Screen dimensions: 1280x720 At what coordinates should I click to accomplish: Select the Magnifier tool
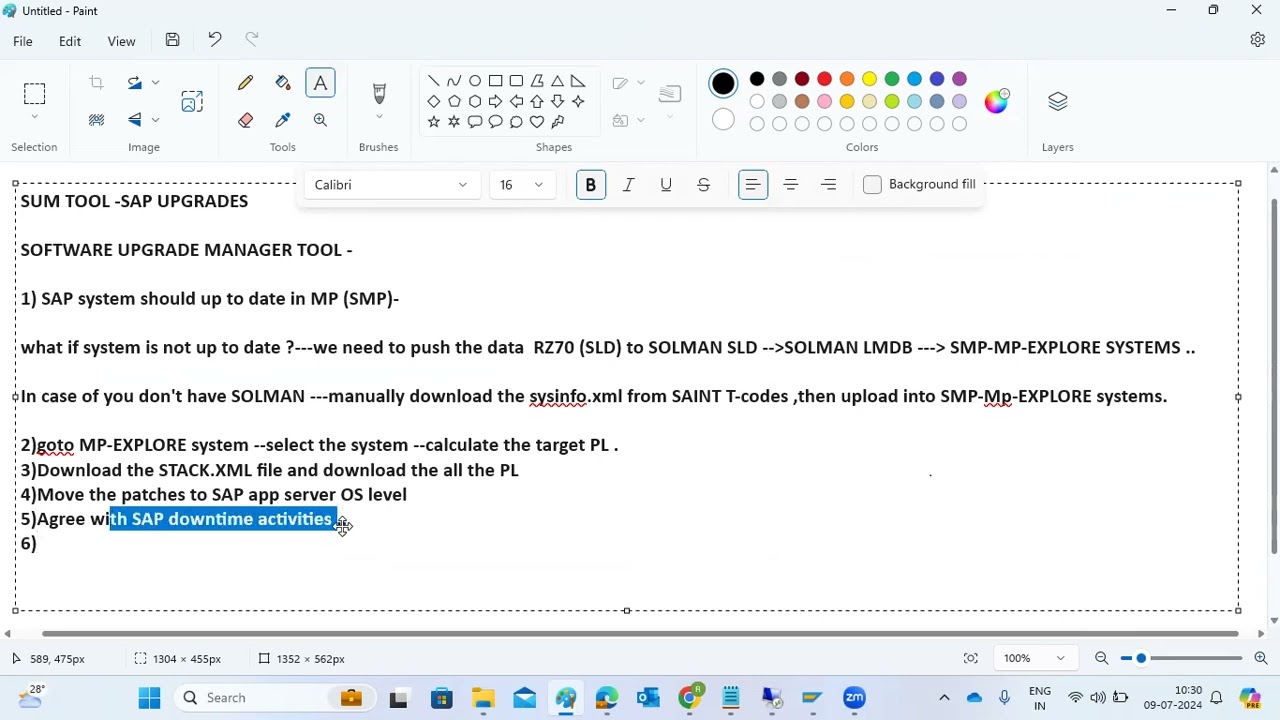pyautogui.click(x=320, y=120)
